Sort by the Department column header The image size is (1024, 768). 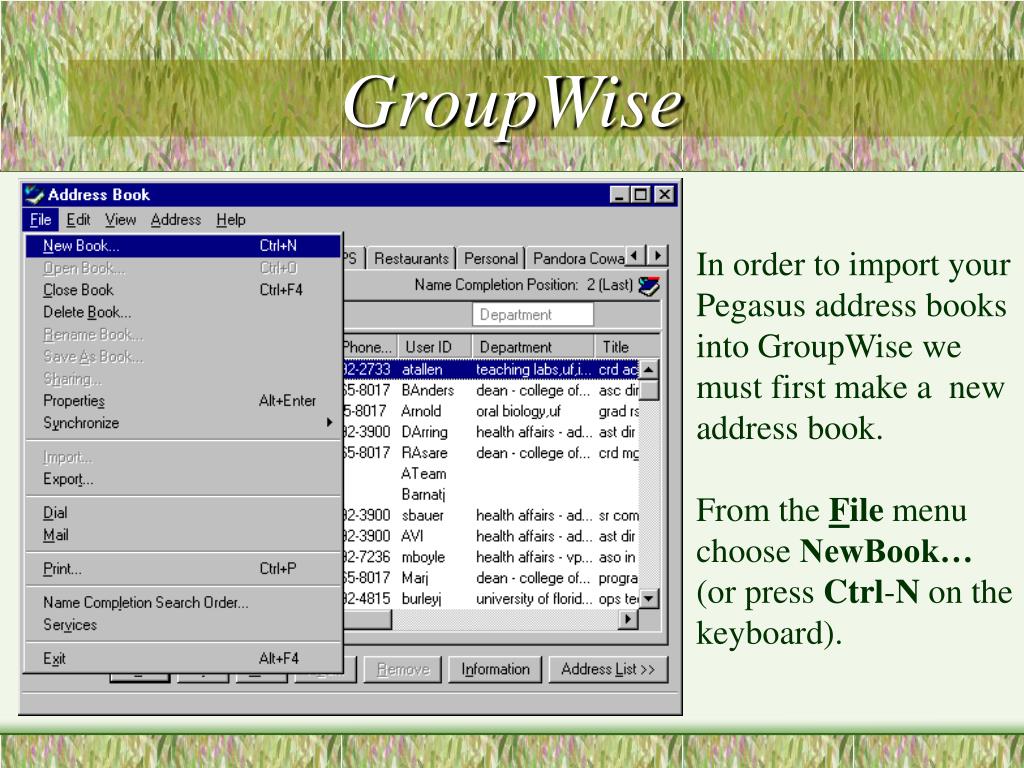(533, 347)
